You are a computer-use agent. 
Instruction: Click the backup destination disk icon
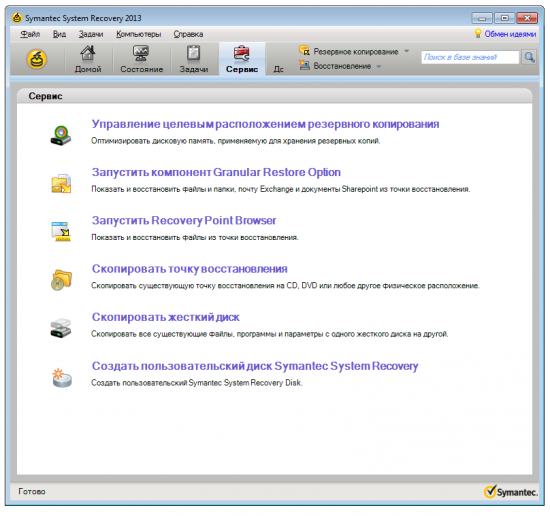click(x=61, y=136)
